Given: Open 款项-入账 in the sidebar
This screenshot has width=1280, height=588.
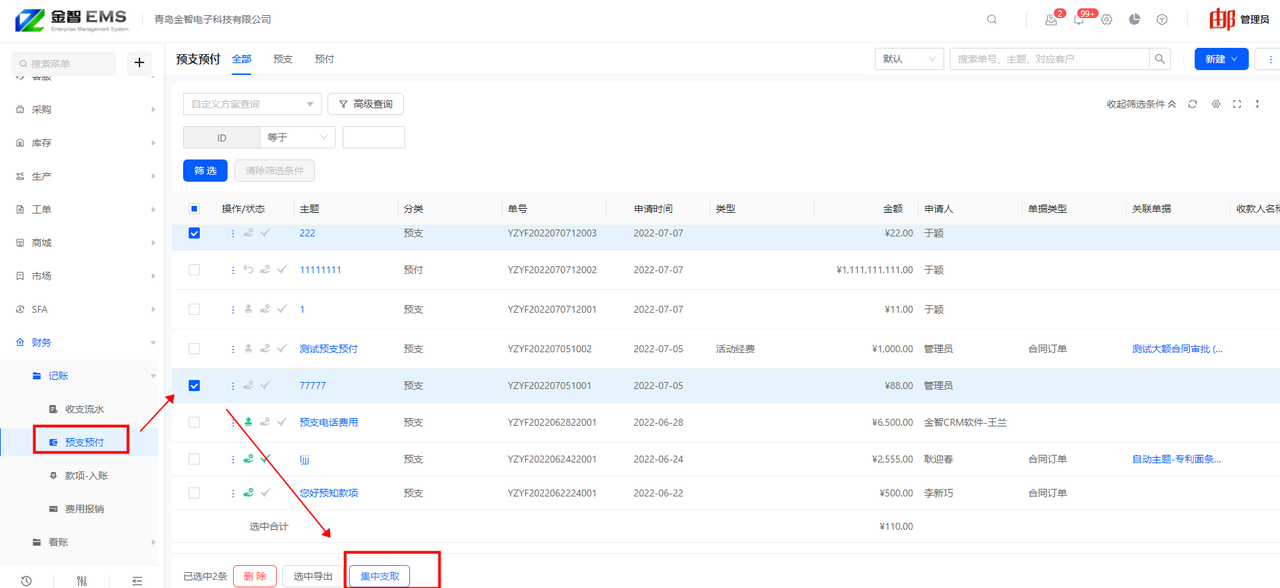Looking at the screenshot, I should tap(84, 476).
